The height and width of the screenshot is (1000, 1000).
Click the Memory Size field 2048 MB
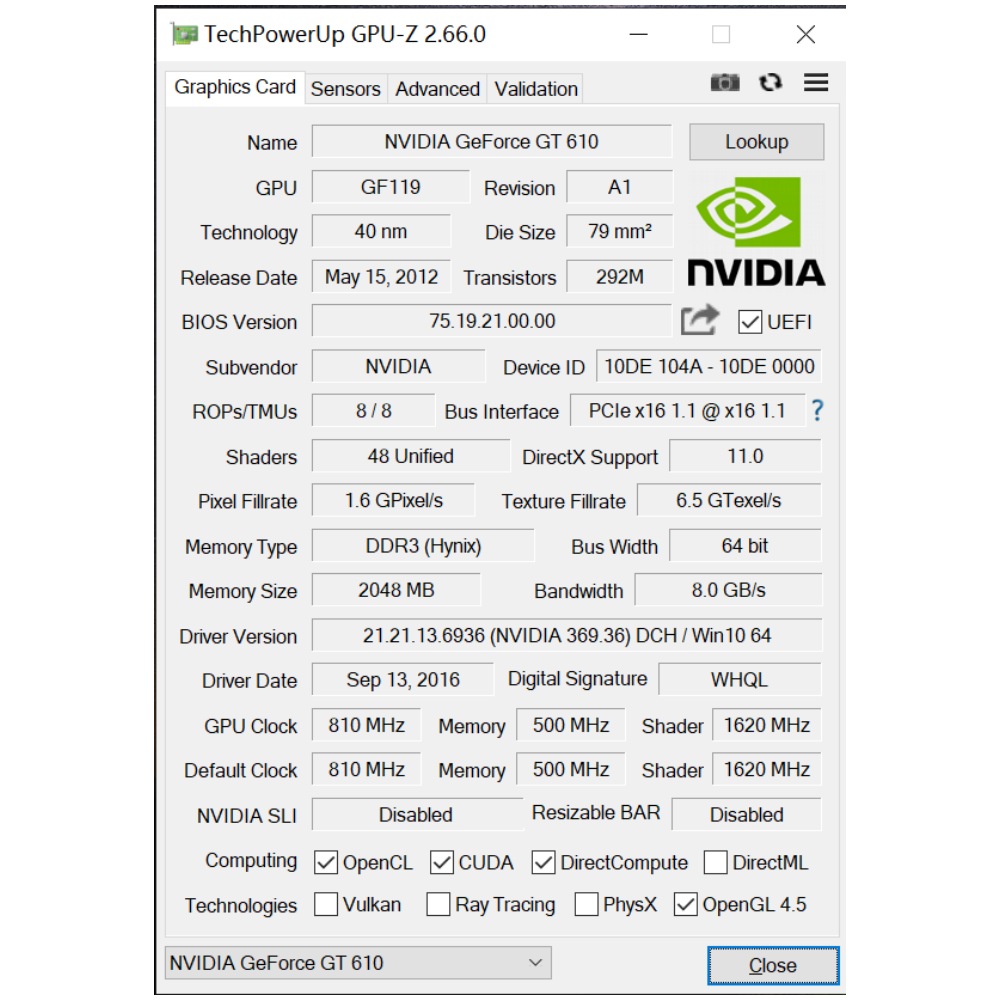(396, 590)
